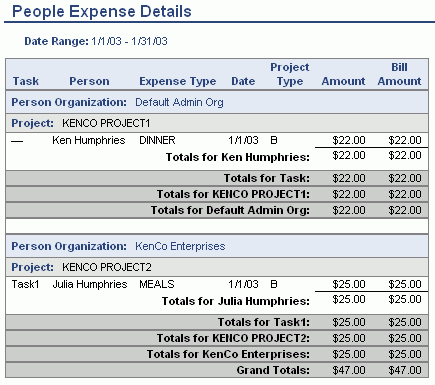Click the Task column header
This screenshot has width=435, height=385.
(x=26, y=81)
